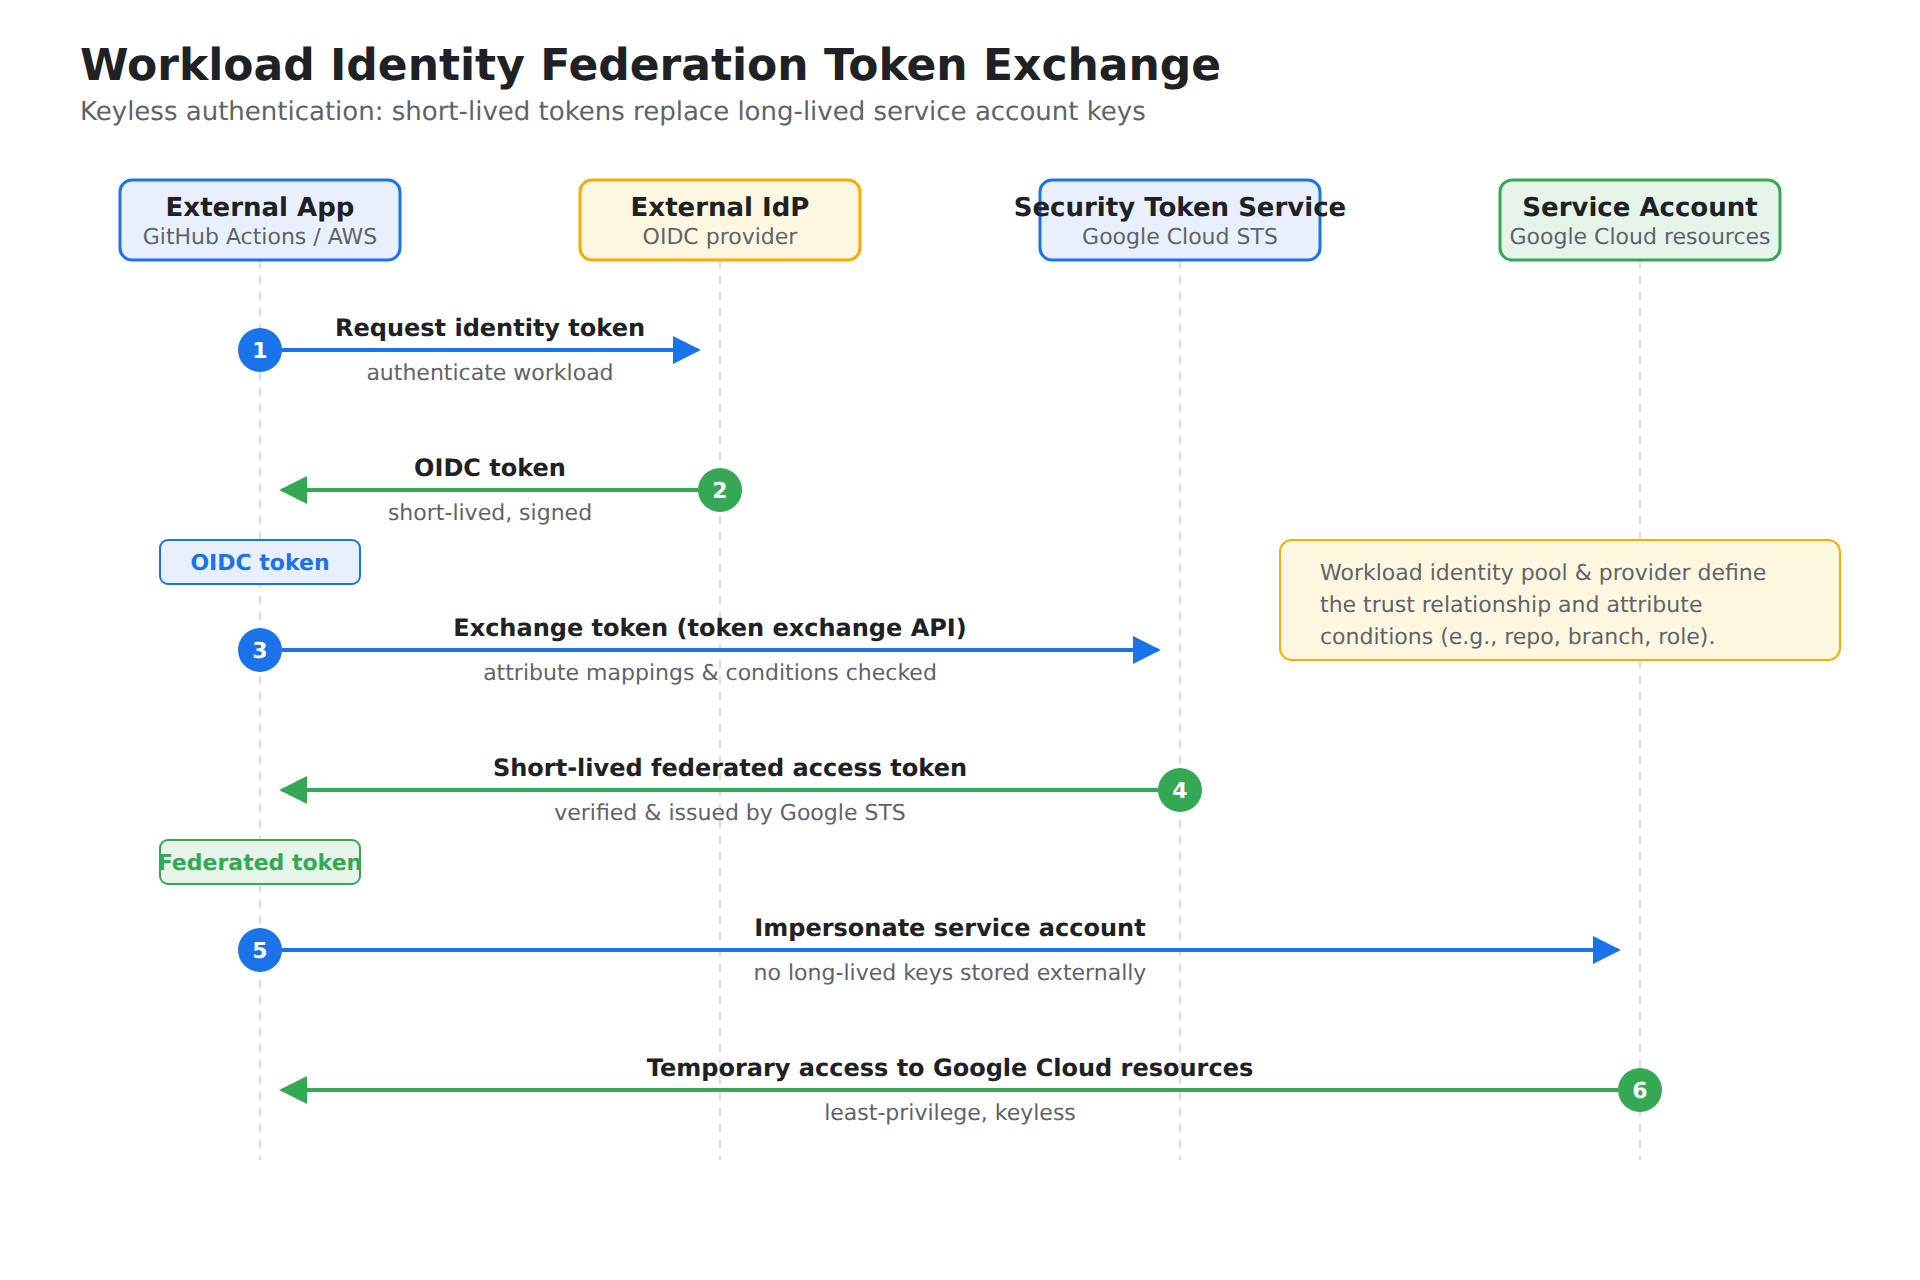1920x1280 pixels.
Task: Click the "Request identity token" label
Action: 490,328
